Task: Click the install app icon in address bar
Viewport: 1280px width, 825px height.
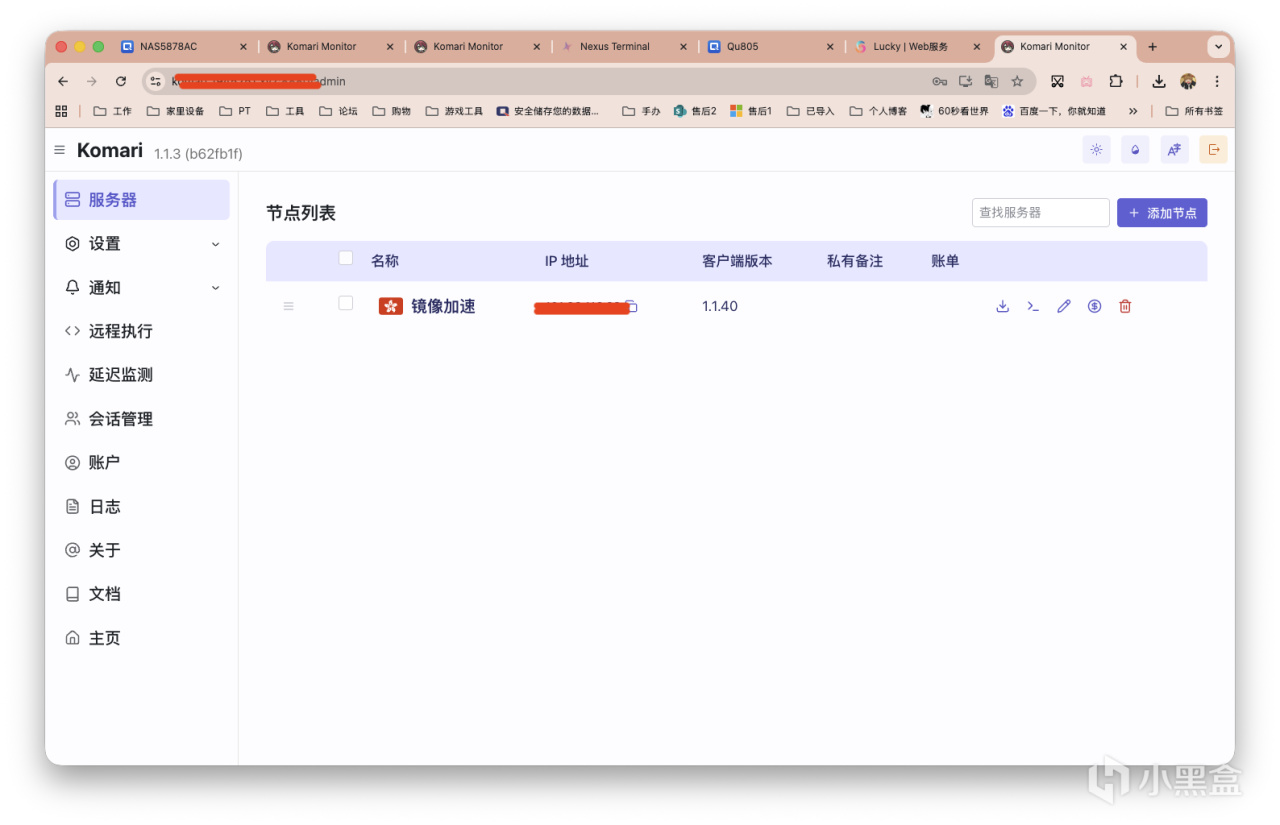Action: coord(965,82)
